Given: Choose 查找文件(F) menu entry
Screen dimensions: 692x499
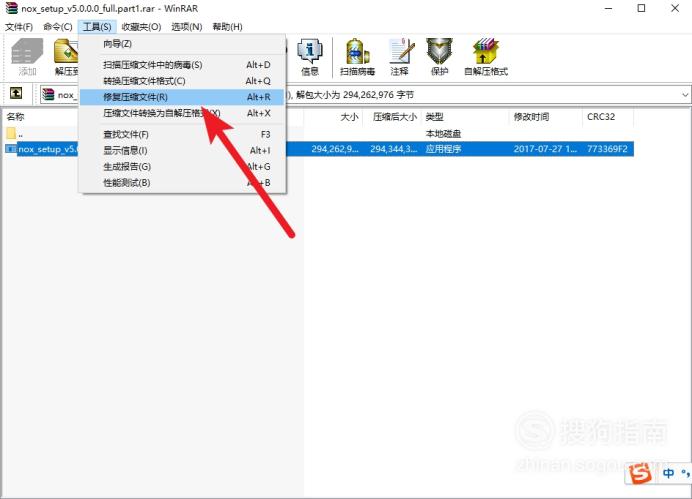Looking at the screenshot, I should tap(182, 135).
